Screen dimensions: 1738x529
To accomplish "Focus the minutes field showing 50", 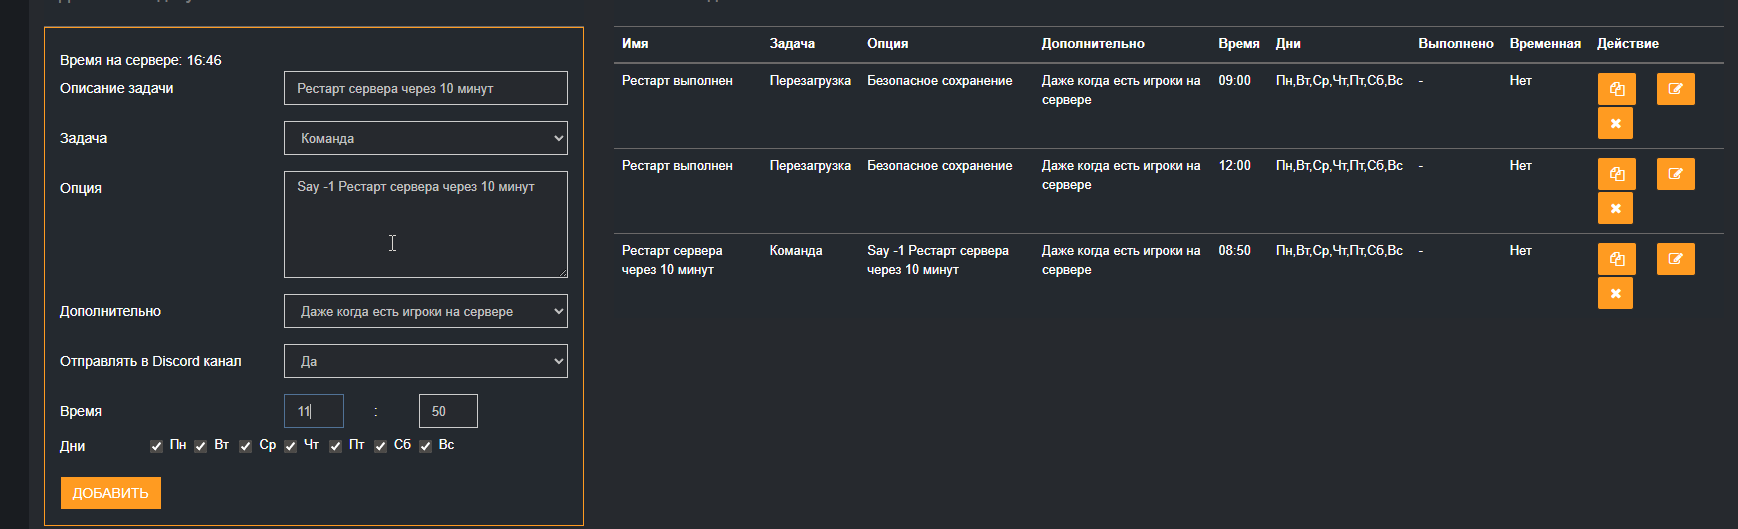I will pyautogui.click(x=447, y=411).
